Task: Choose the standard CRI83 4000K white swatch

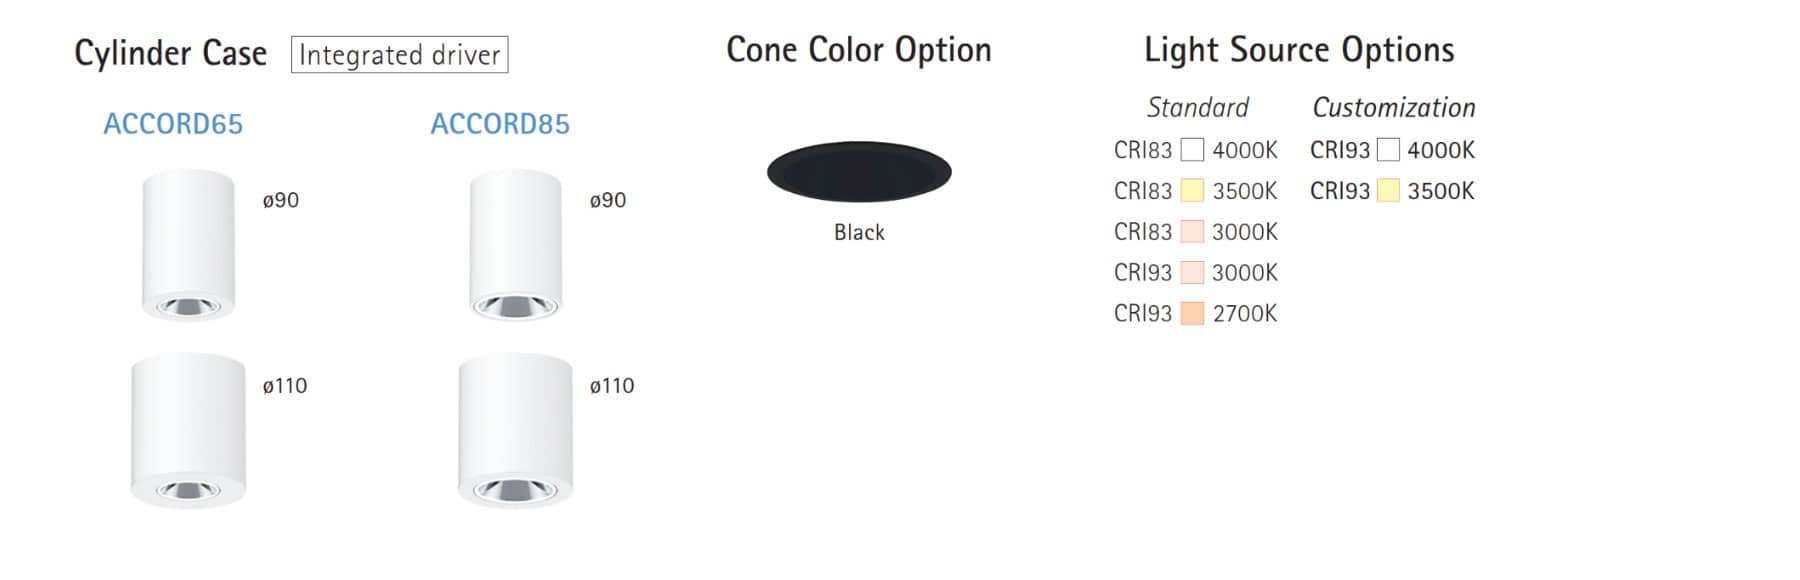Action: coord(1192,150)
